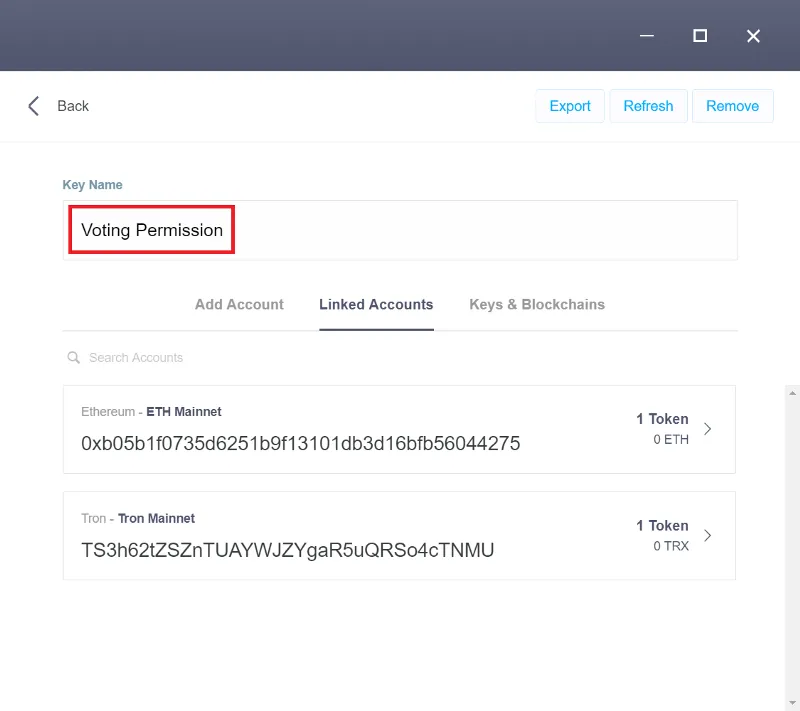
Task: Click the search magnifier icon
Action: click(73, 358)
